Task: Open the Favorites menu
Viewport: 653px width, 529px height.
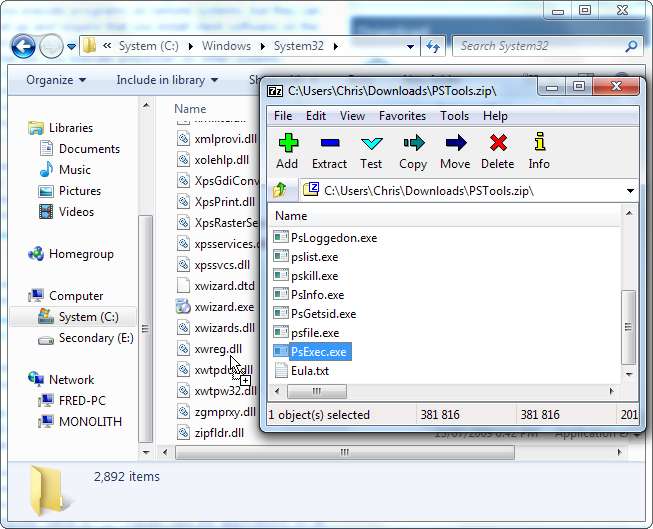Action: (402, 116)
